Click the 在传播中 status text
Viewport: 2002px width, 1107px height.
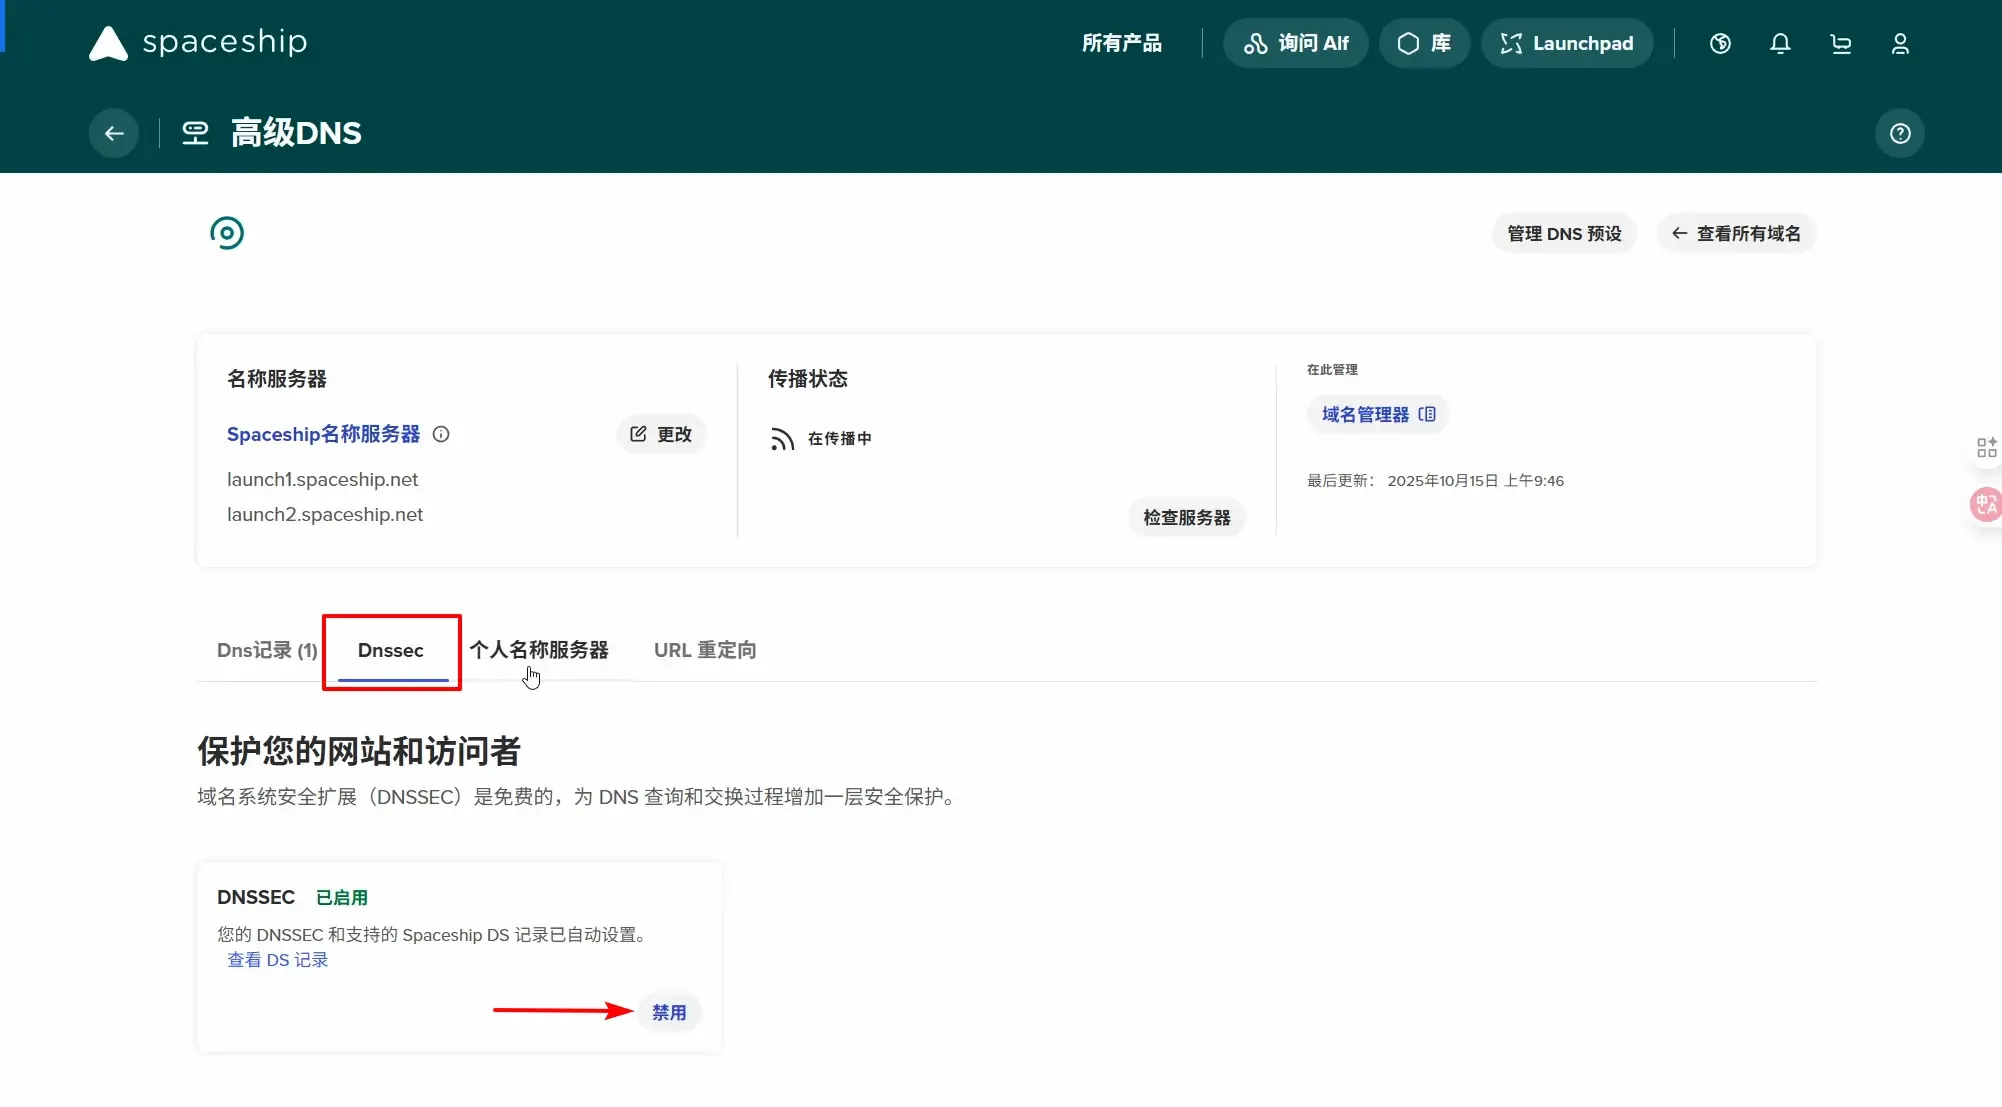[x=840, y=439]
